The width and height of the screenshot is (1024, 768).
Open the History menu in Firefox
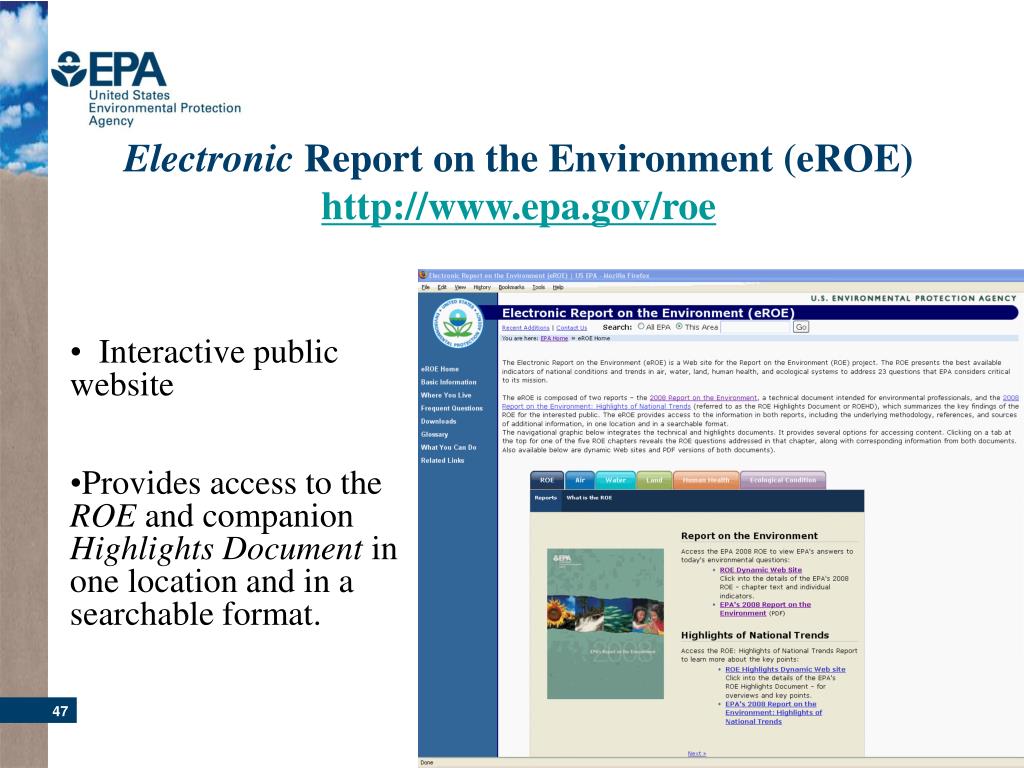pyautogui.click(x=482, y=287)
